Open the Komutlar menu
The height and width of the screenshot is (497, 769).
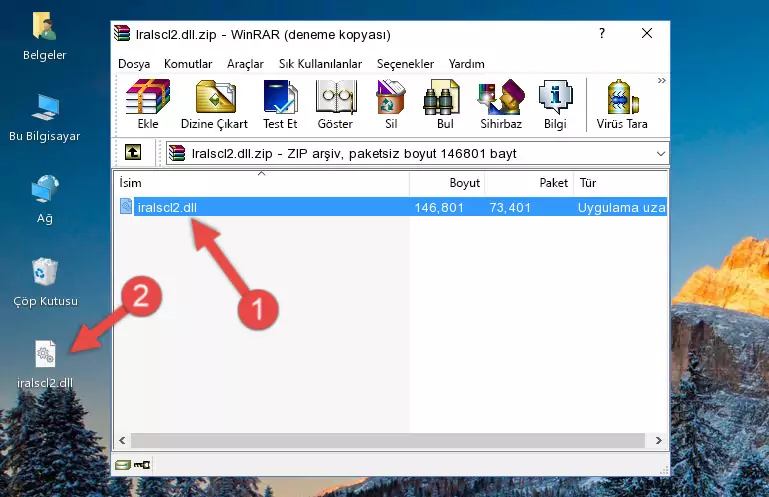tap(188, 64)
